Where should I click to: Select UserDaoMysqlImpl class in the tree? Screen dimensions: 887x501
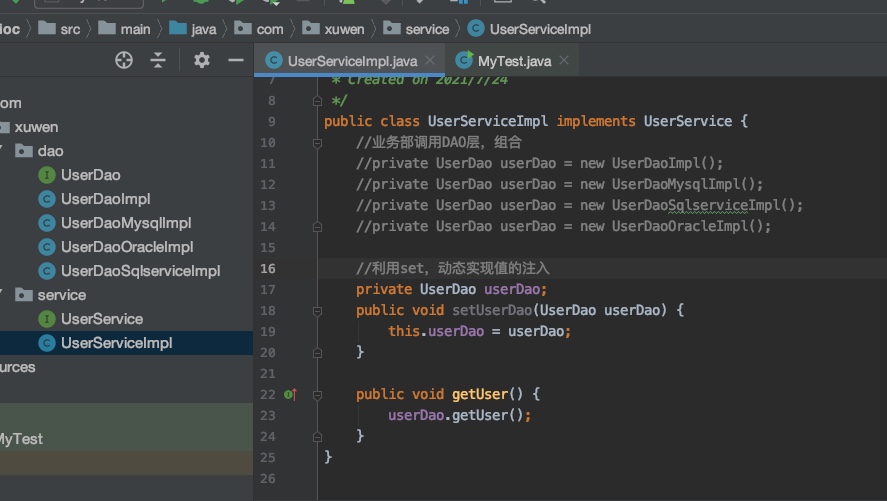(125, 223)
